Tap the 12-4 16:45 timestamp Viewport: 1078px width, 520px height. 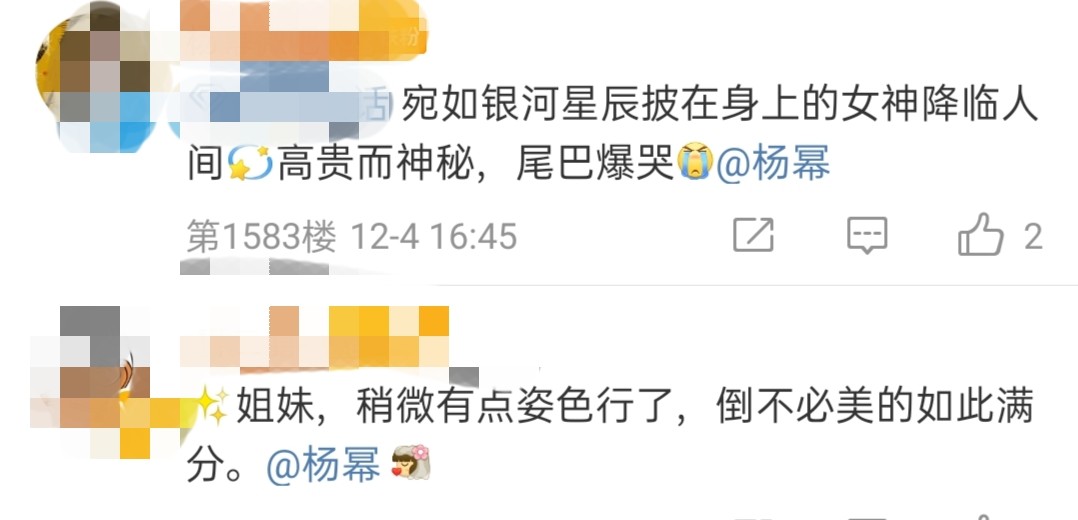point(434,237)
